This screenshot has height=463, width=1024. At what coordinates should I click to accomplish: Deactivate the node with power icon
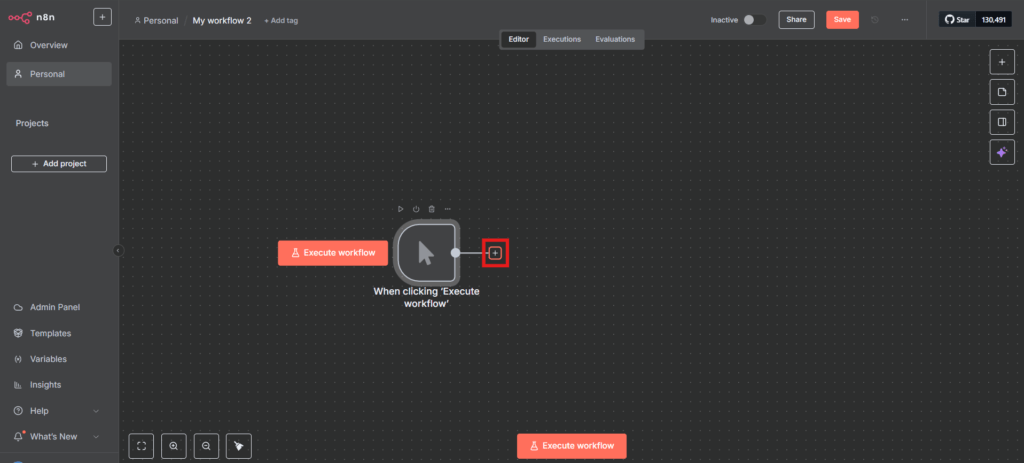(x=416, y=209)
